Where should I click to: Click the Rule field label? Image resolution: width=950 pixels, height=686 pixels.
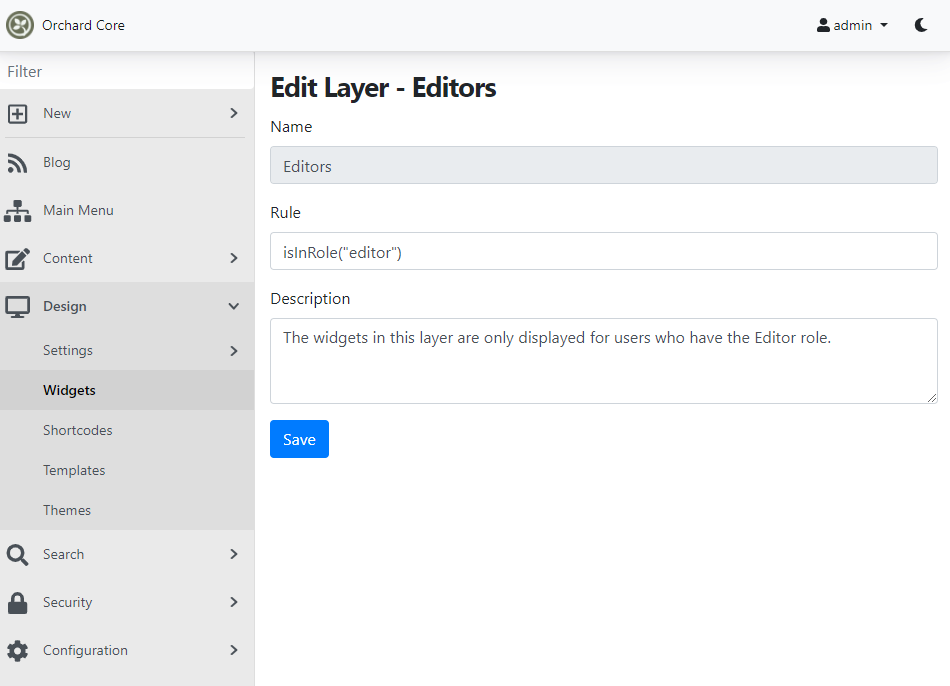[285, 213]
